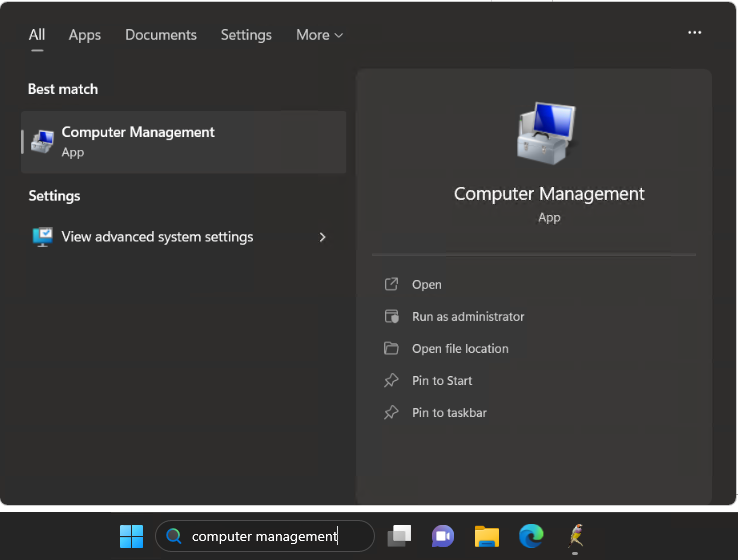Click the Pin to Start pin icon

(x=391, y=380)
